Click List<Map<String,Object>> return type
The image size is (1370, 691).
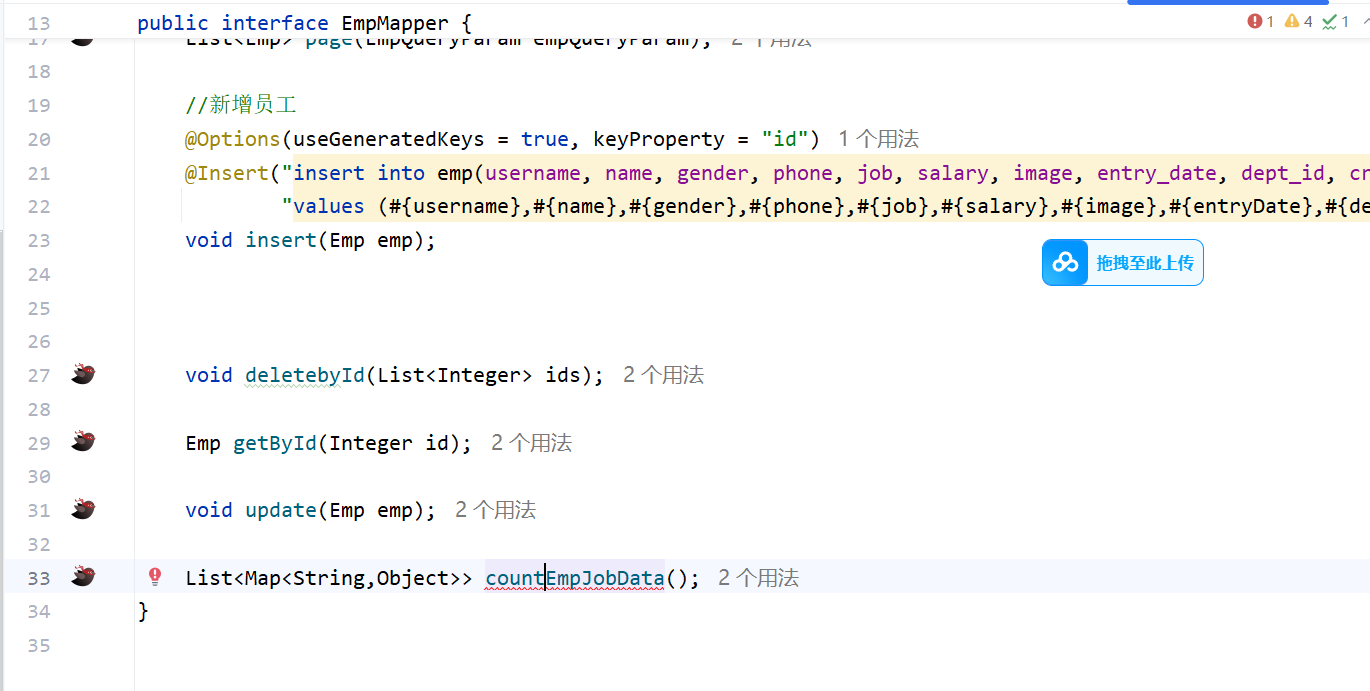[329, 578]
